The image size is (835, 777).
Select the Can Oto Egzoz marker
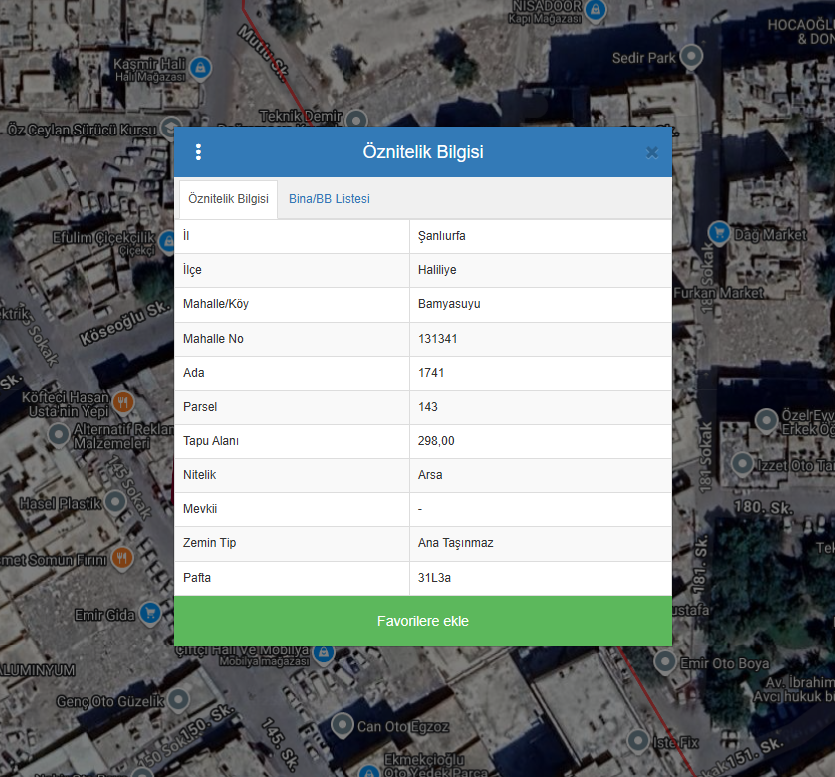[x=342, y=724]
